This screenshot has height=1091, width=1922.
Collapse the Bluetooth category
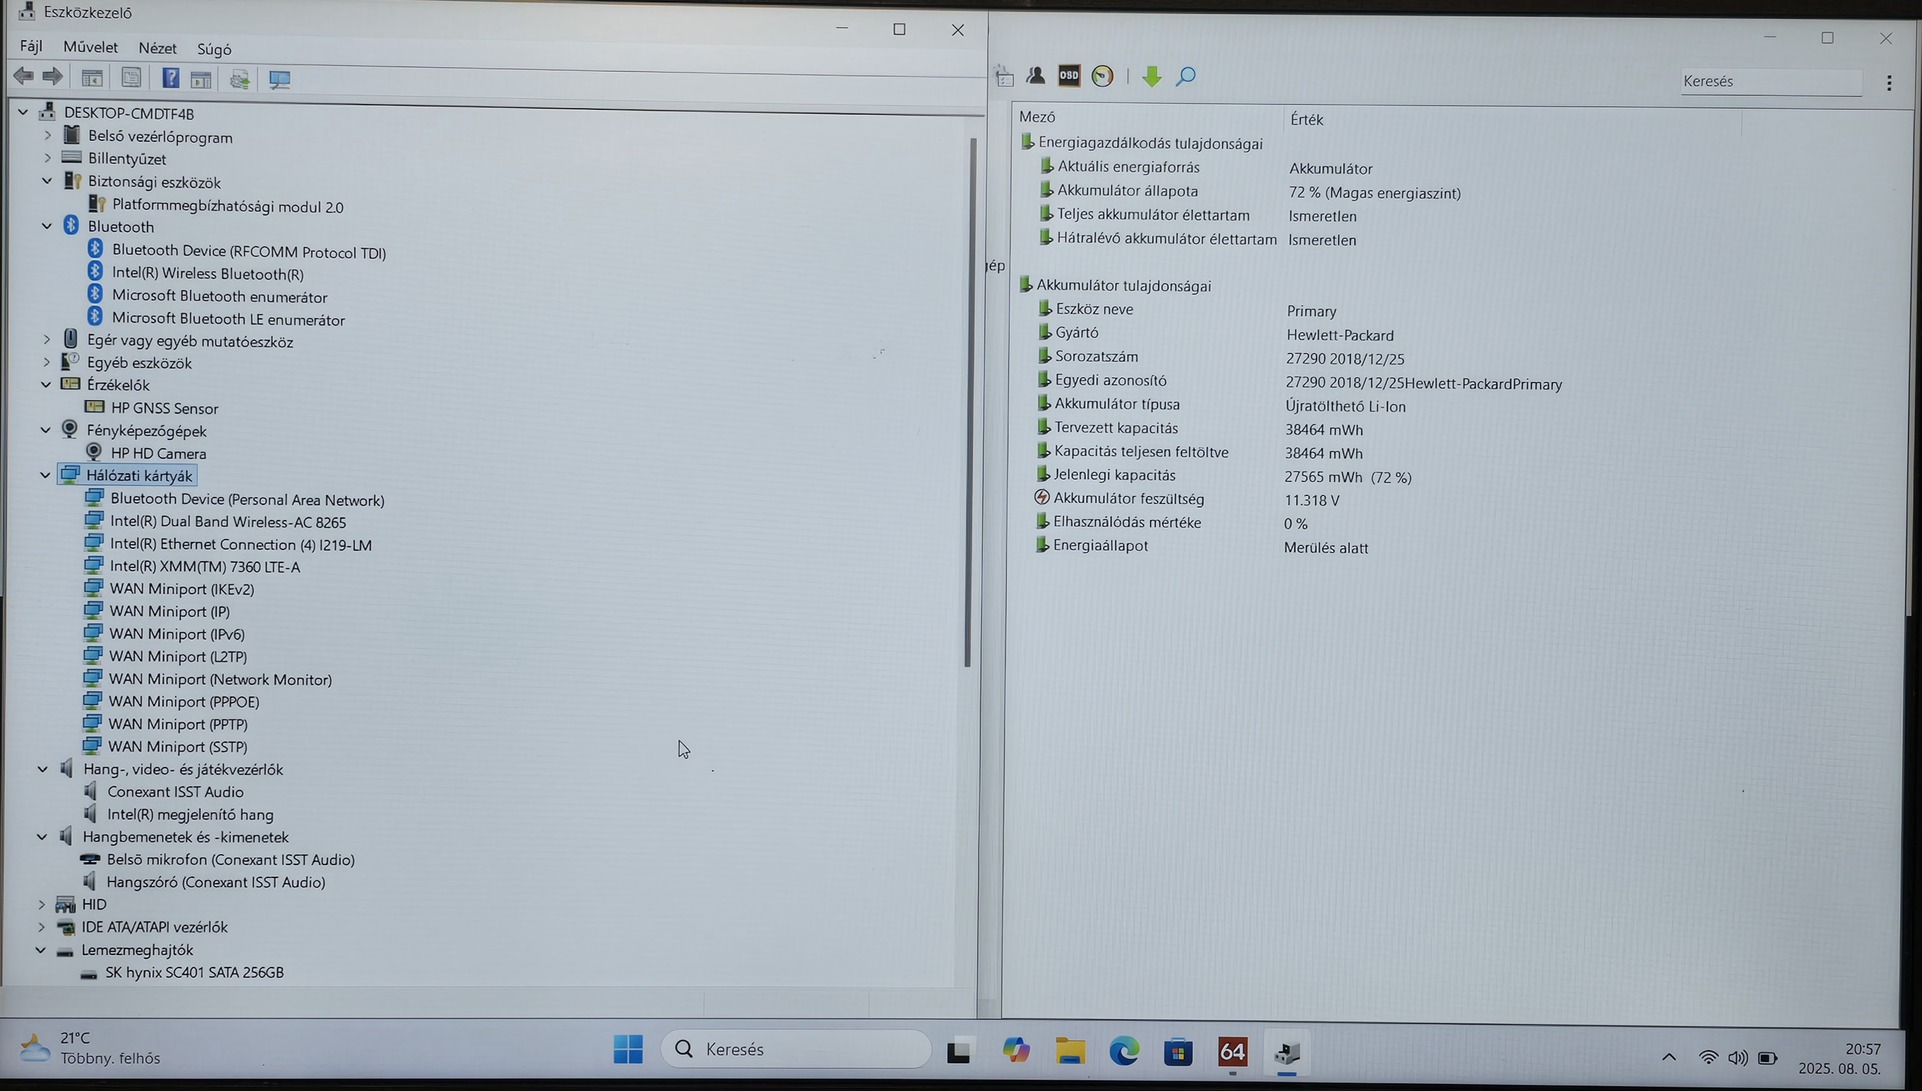pyautogui.click(x=46, y=226)
